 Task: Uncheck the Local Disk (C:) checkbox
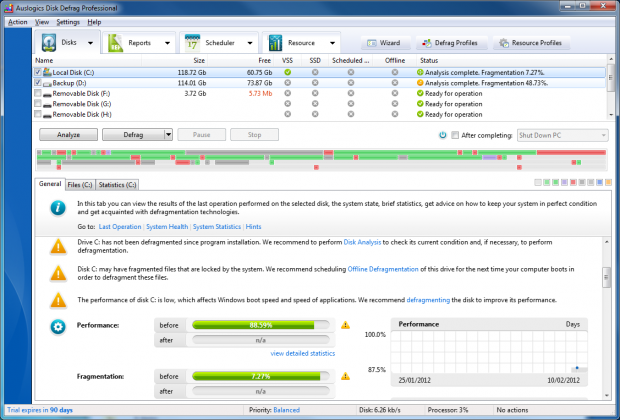pos(38,72)
